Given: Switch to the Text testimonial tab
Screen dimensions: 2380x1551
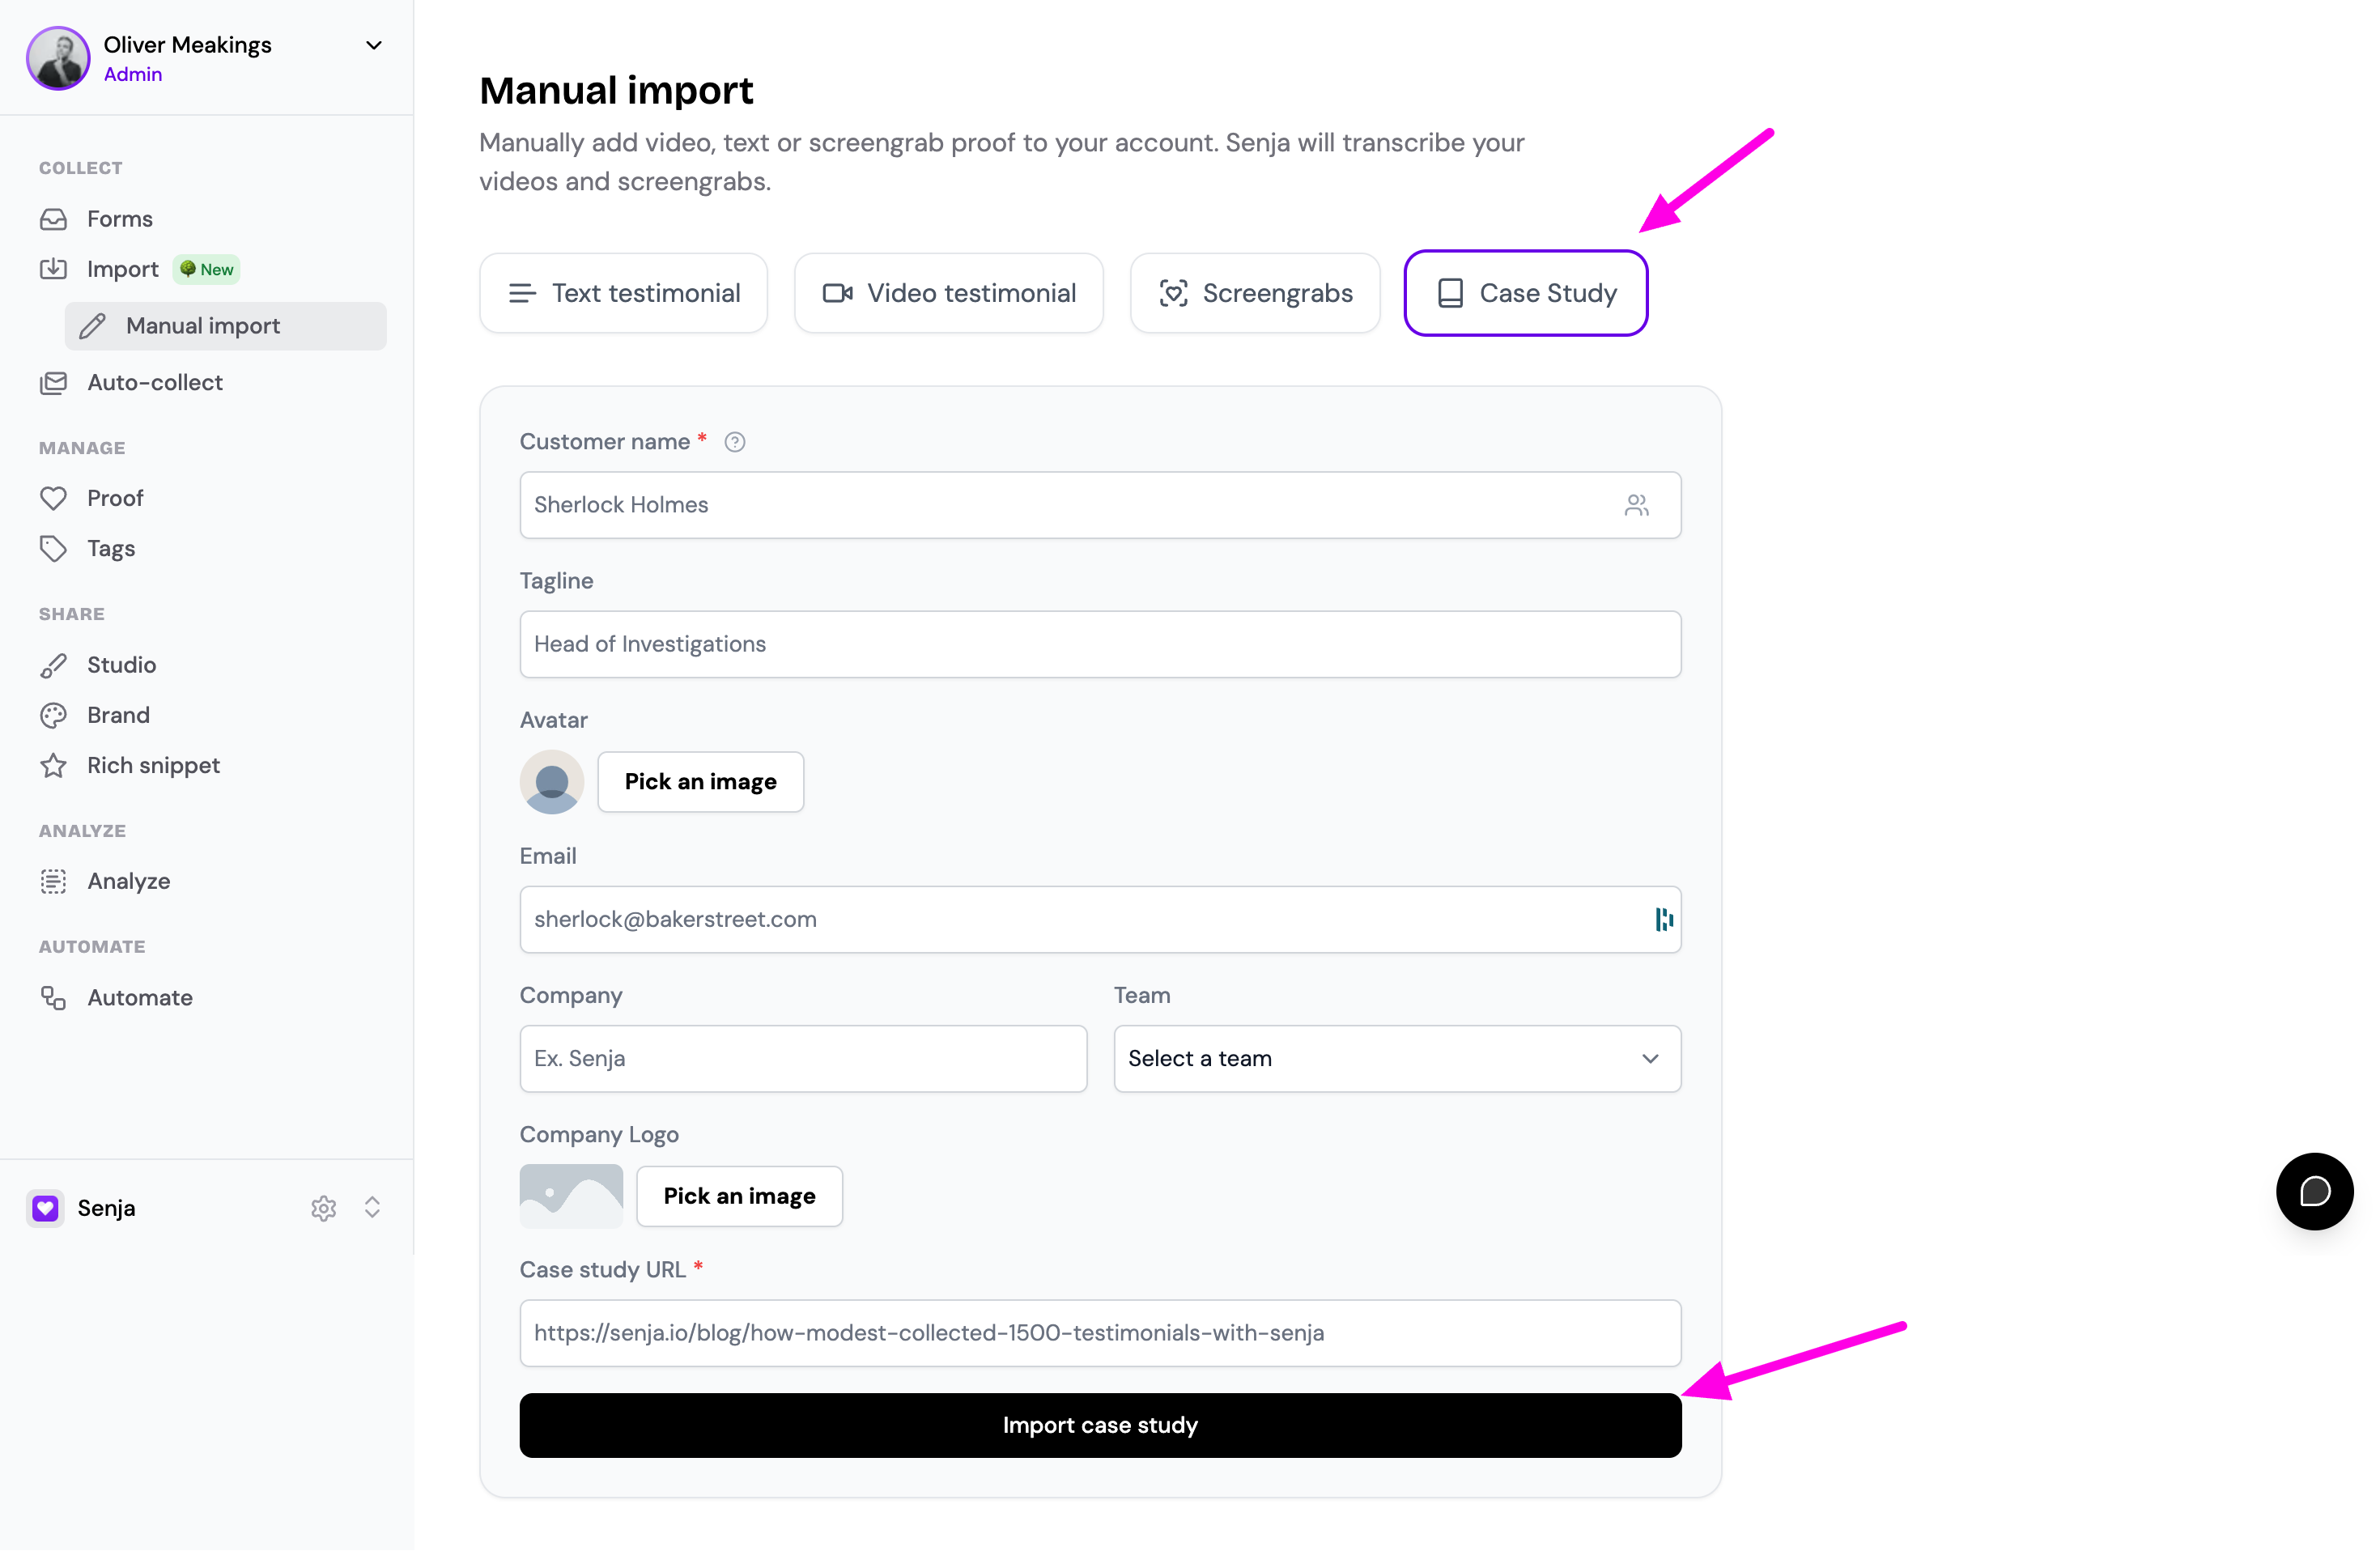Looking at the screenshot, I should [x=624, y=293].
